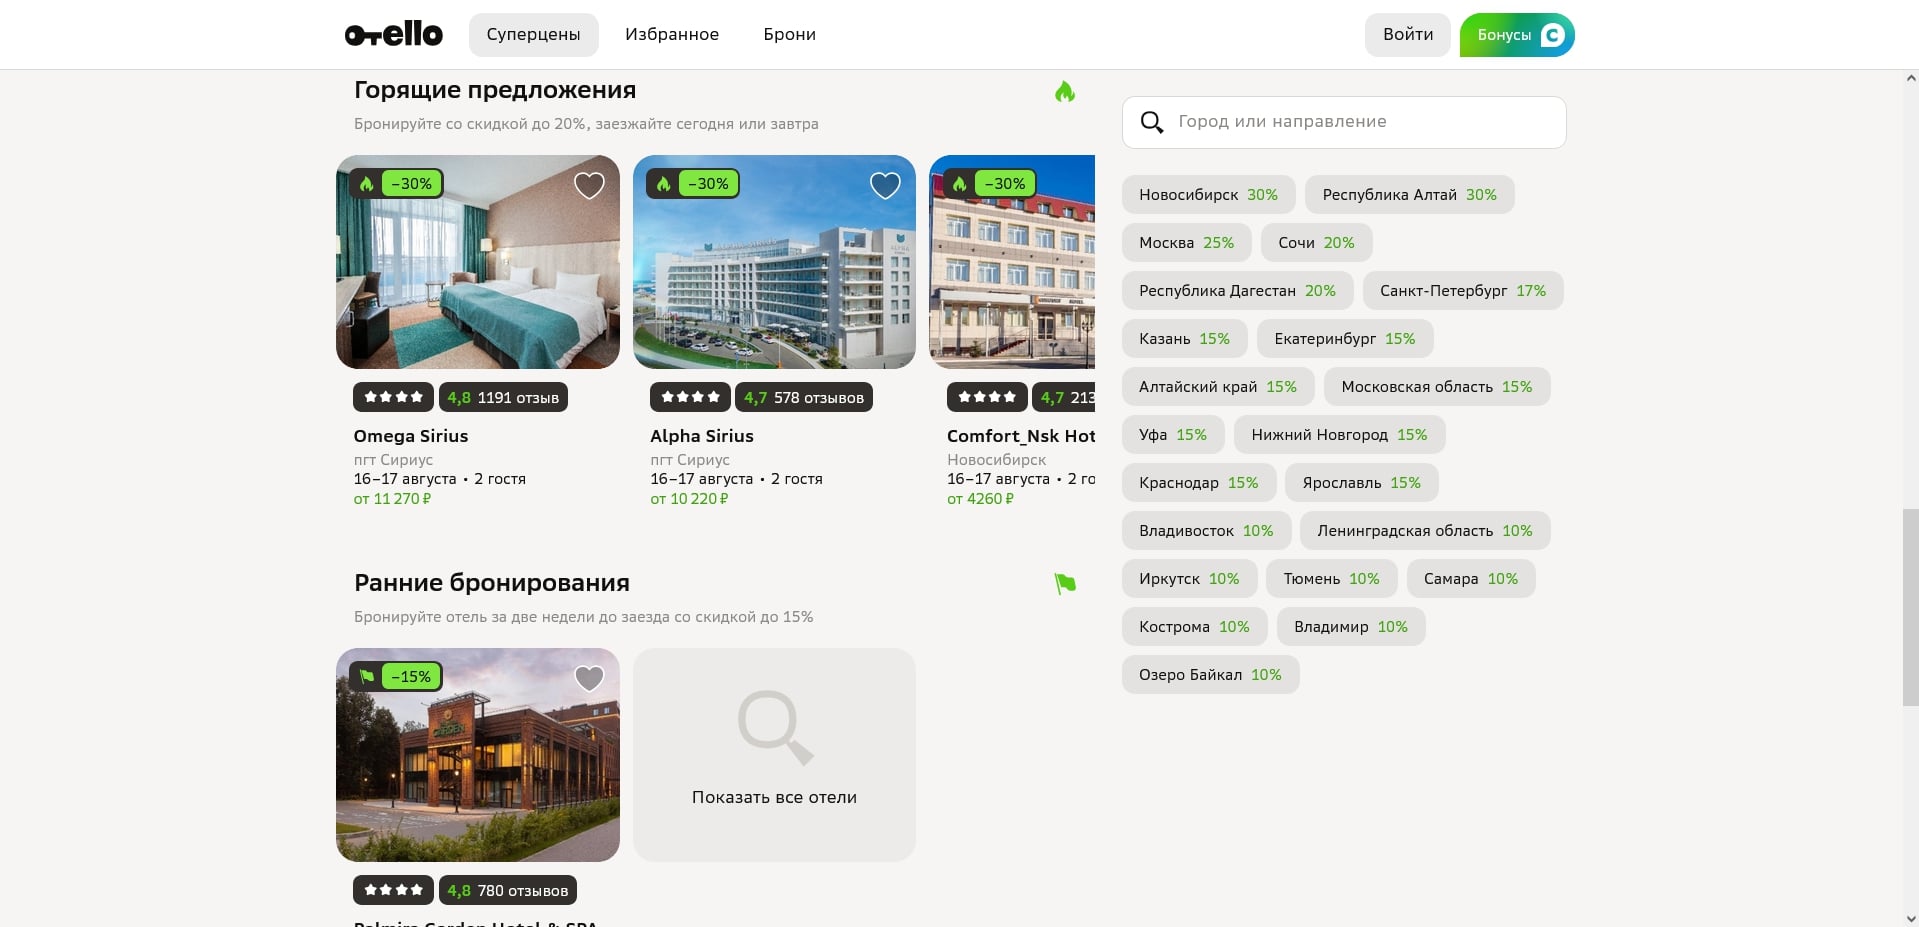Click the -30% flame badge on Omega Sirius

[x=397, y=184]
